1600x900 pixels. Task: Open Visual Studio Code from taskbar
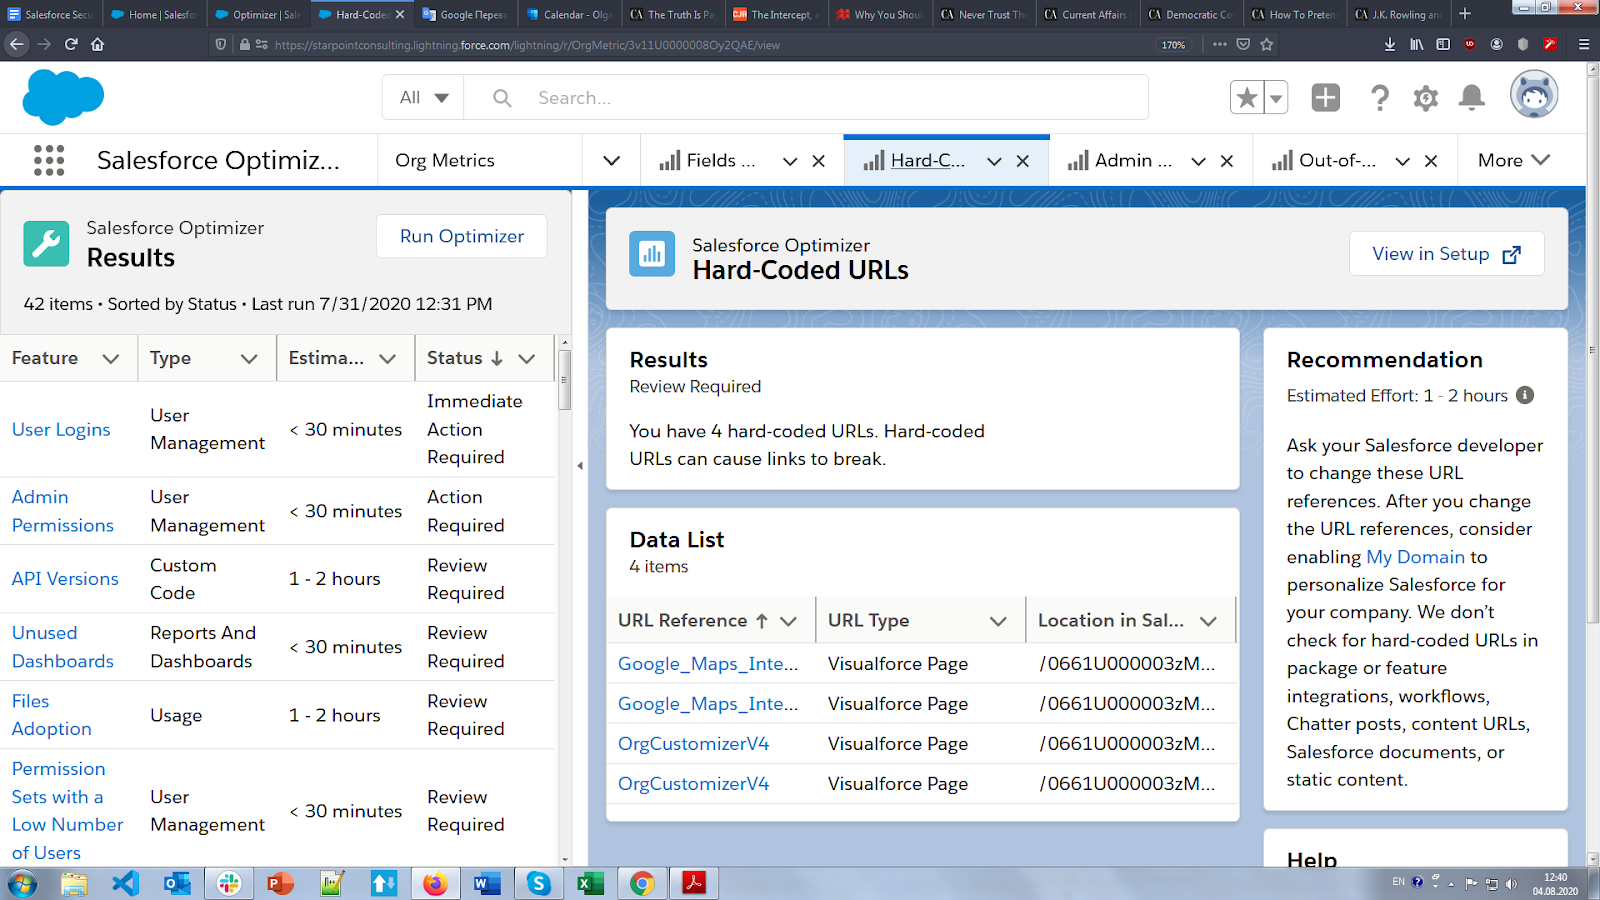(126, 883)
